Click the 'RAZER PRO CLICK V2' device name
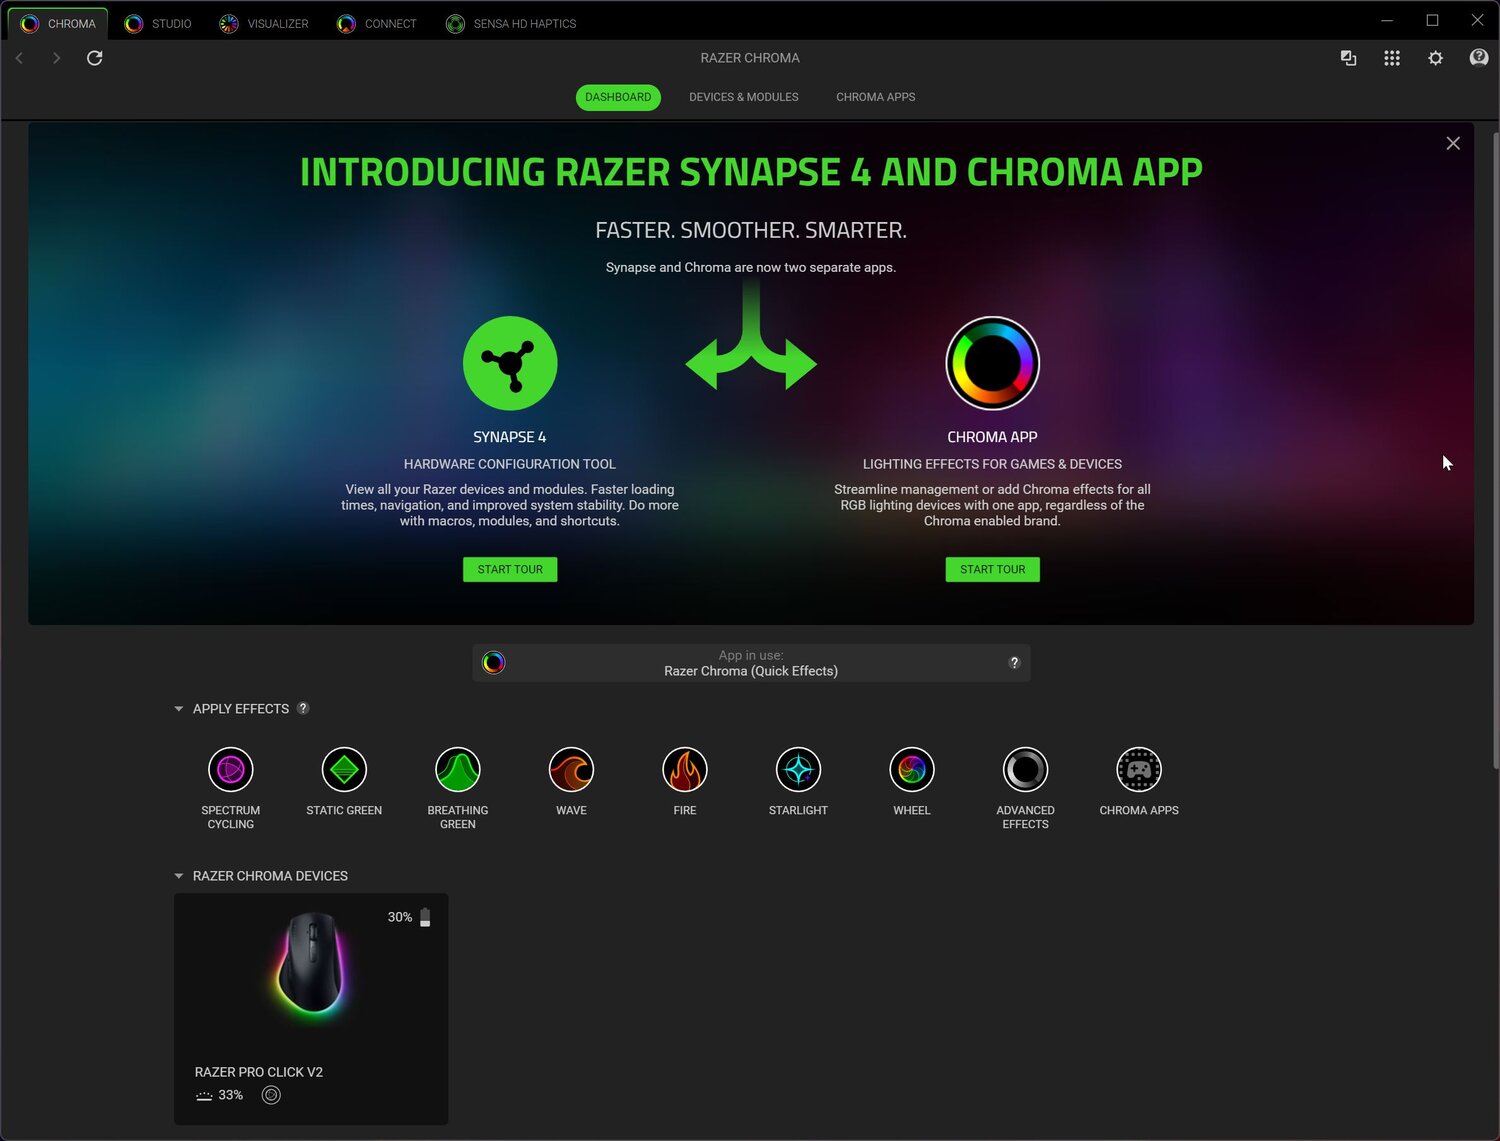This screenshot has height=1141, width=1500. (x=259, y=1072)
